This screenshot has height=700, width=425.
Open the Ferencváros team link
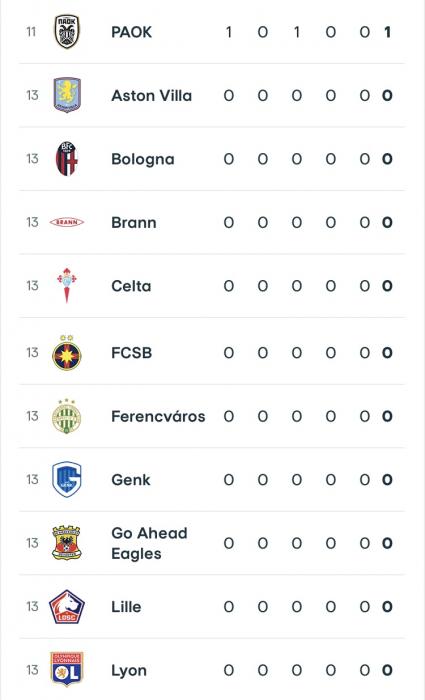(158, 417)
